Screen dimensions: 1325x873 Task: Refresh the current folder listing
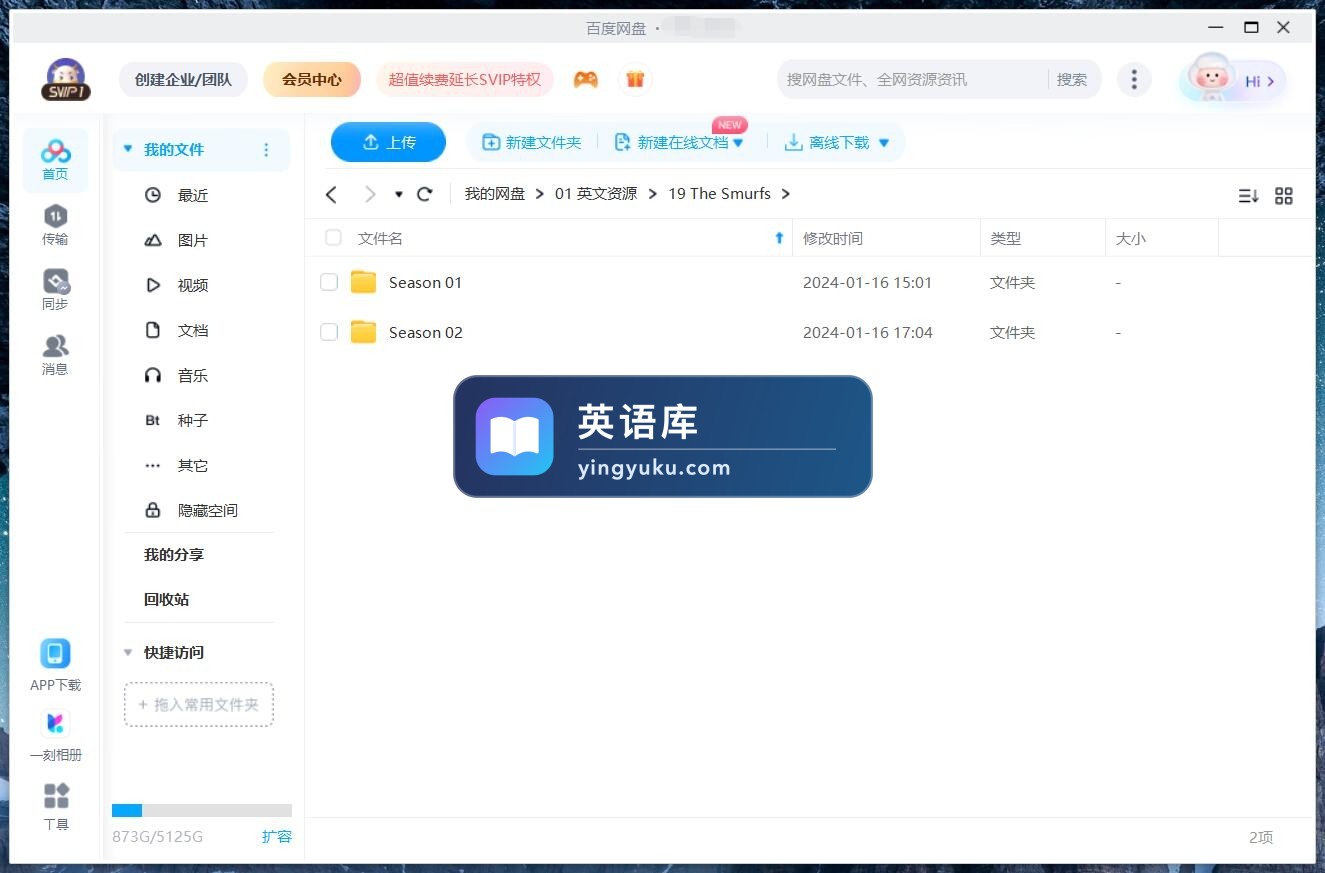point(425,194)
